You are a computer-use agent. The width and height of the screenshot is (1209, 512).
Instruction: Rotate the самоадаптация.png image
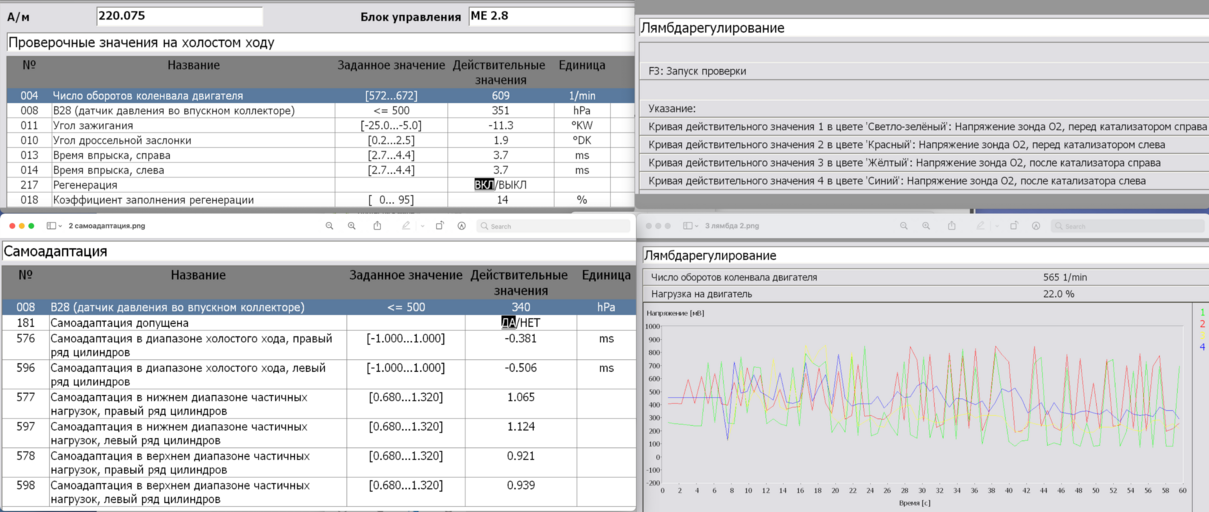coord(439,226)
